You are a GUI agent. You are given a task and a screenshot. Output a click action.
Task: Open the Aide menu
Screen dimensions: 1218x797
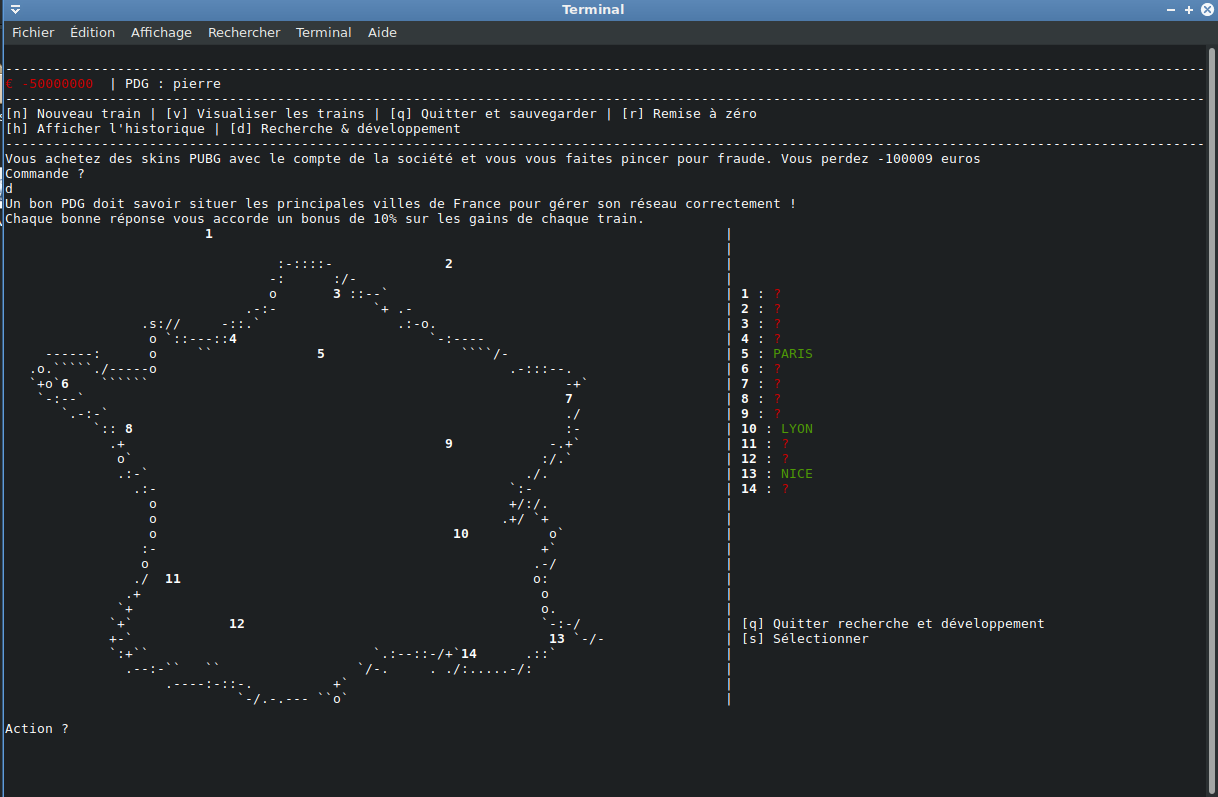coord(382,32)
